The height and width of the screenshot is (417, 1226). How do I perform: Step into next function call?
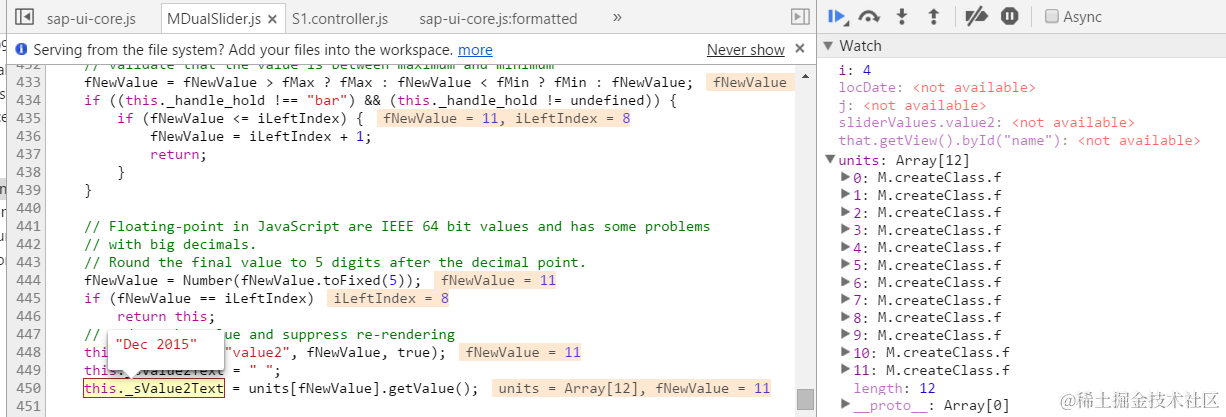tap(902, 16)
